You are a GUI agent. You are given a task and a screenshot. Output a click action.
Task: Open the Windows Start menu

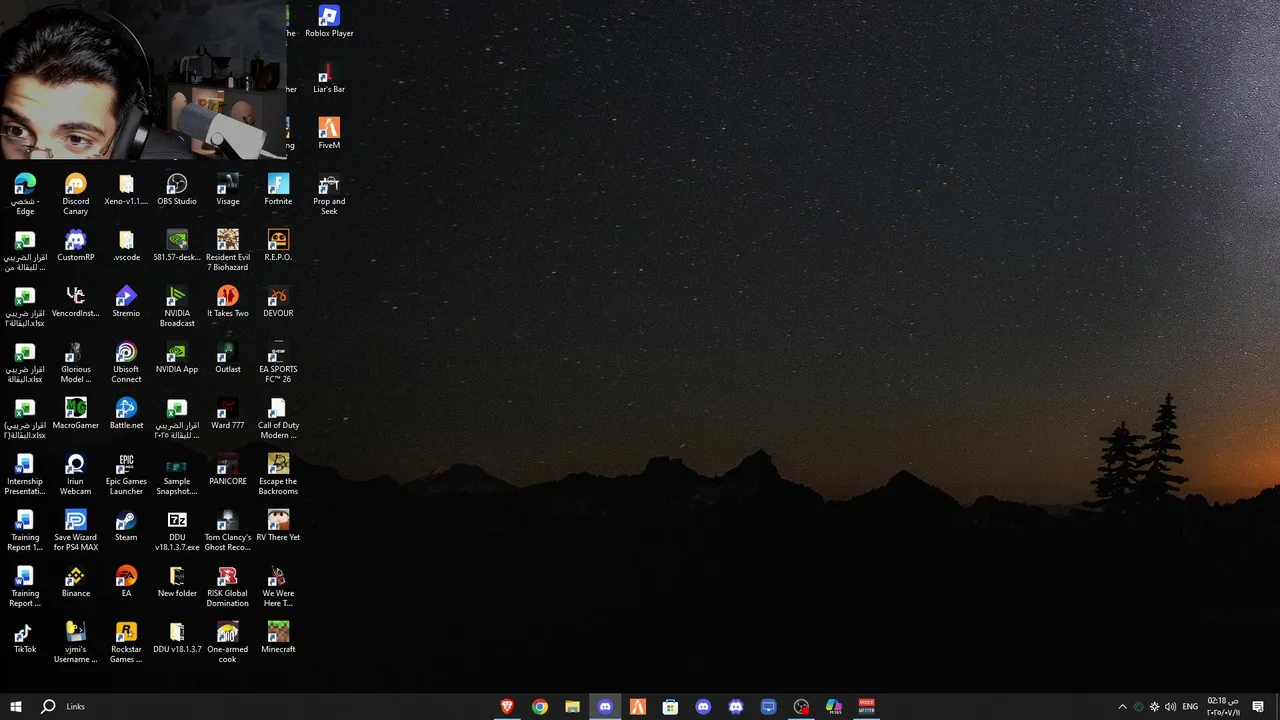pos(16,707)
